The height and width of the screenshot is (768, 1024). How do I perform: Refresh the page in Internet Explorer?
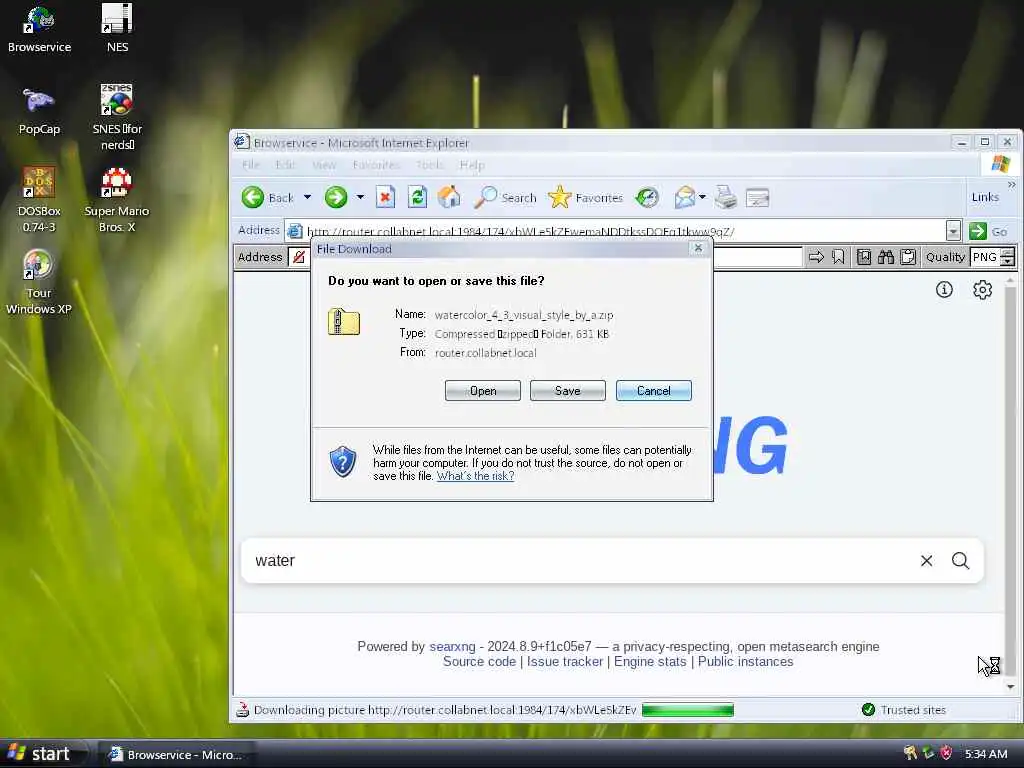pyautogui.click(x=417, y=197)
